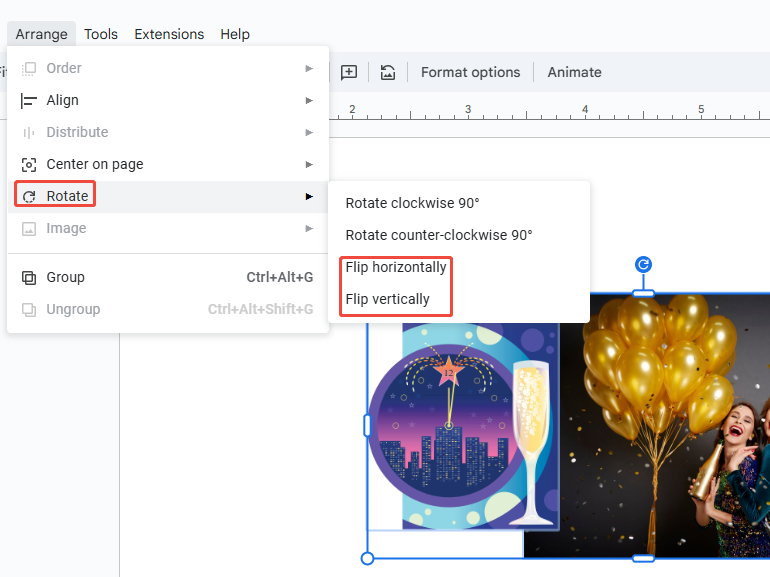Click the add comment toolbar icon
The width and height of the screenshot is (770, 577).
(348, 72)
